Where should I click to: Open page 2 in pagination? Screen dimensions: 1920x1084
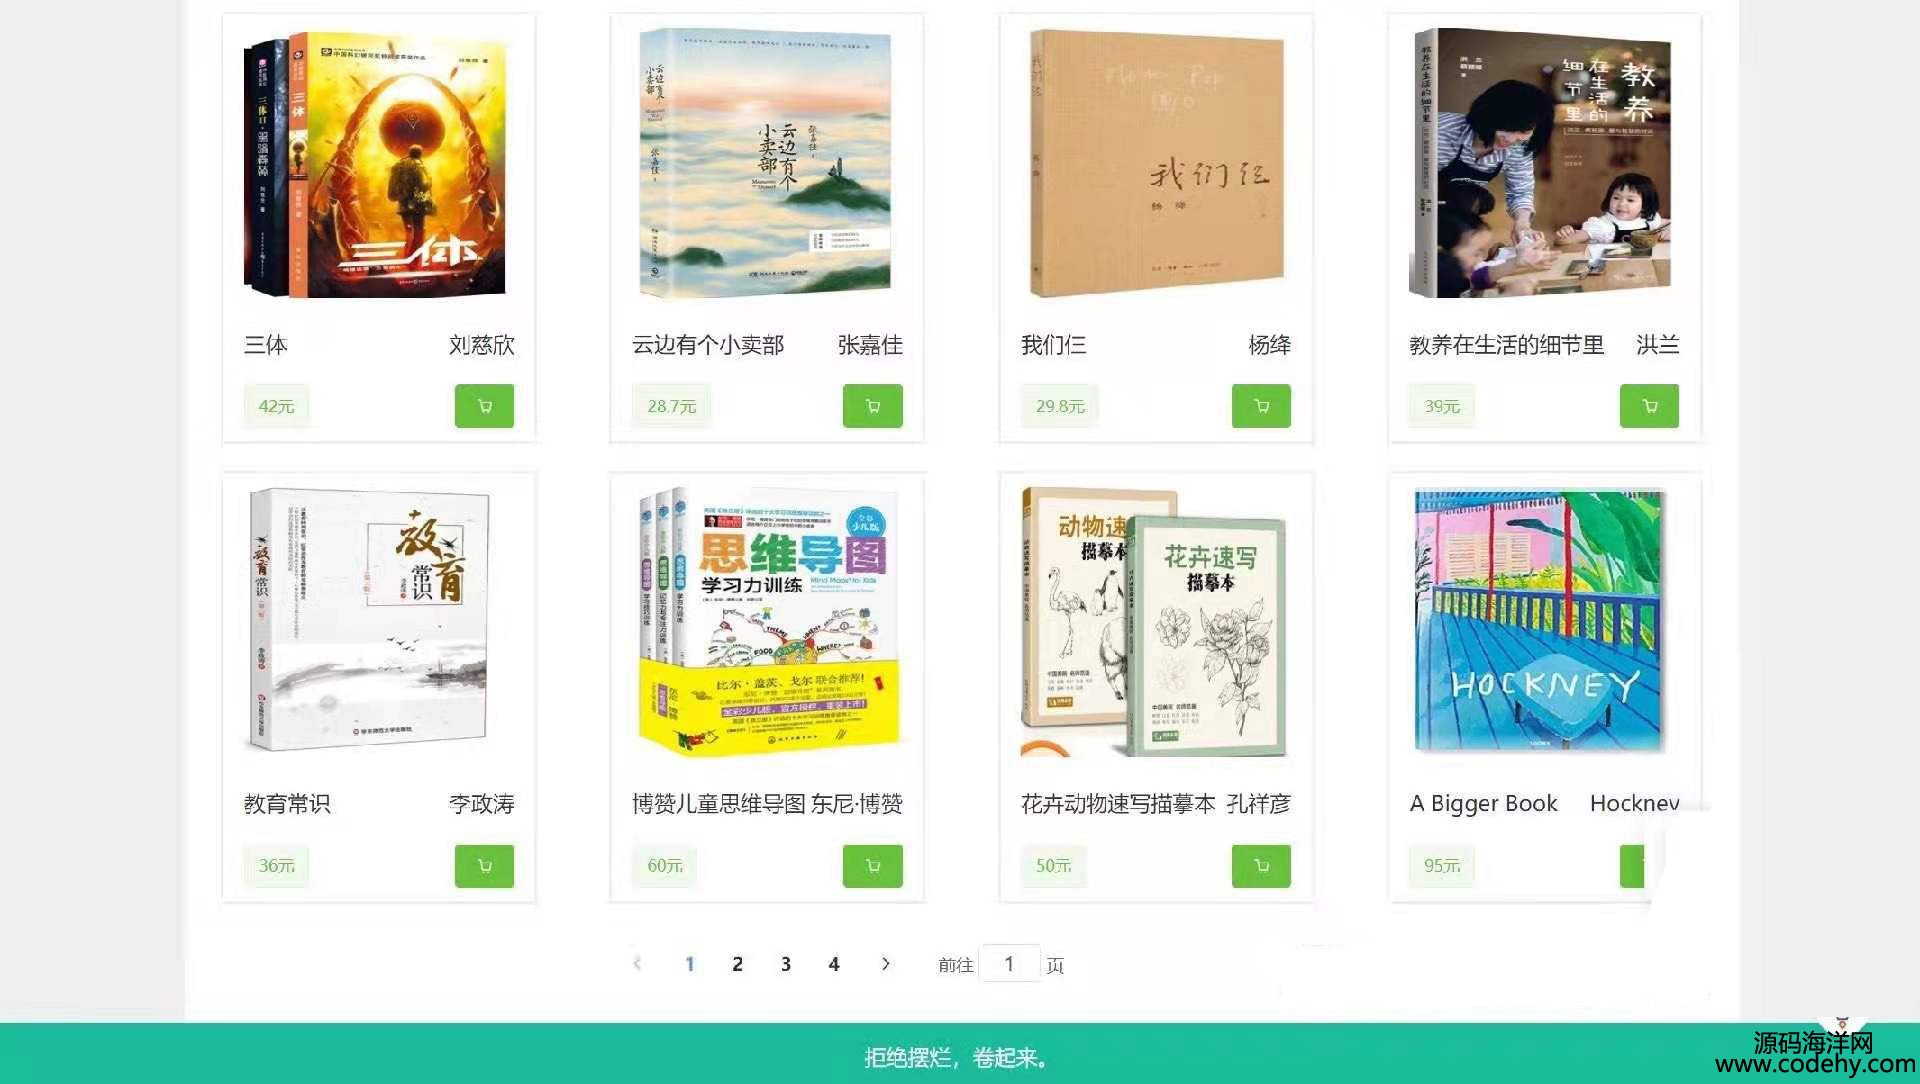pyautogui.click(x=737, y=964)
